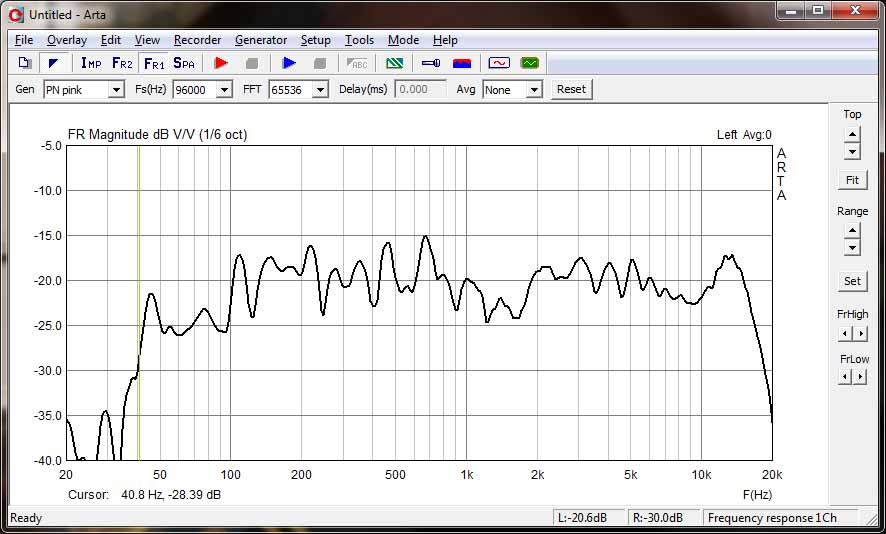This screenshot has height=534, width=886.
Task: Open the Edit menu
Action: 111,40
